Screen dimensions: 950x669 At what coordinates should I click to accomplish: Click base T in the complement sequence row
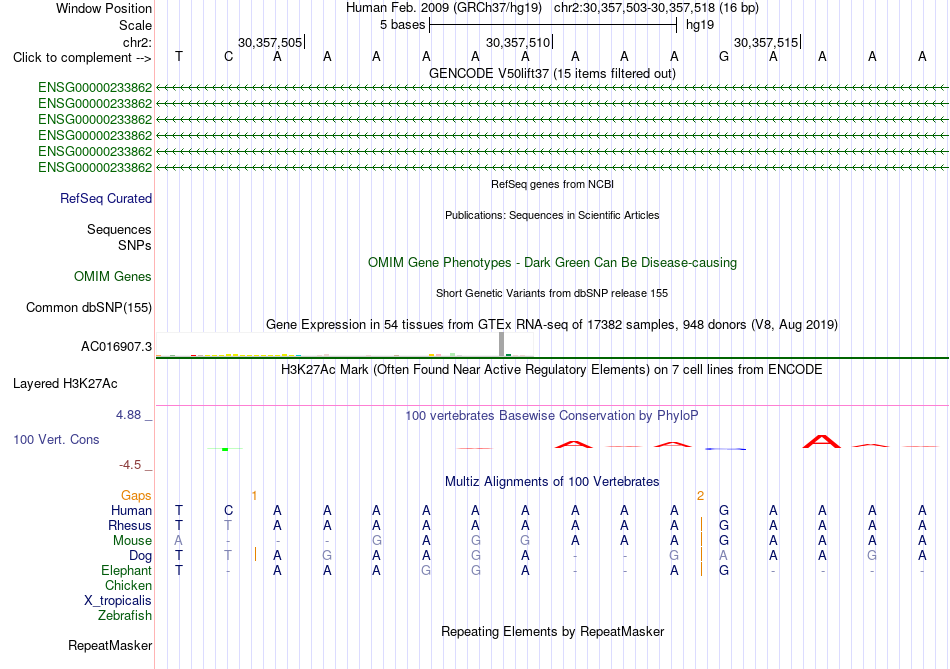pyautogui.click(x=179, y=56)
